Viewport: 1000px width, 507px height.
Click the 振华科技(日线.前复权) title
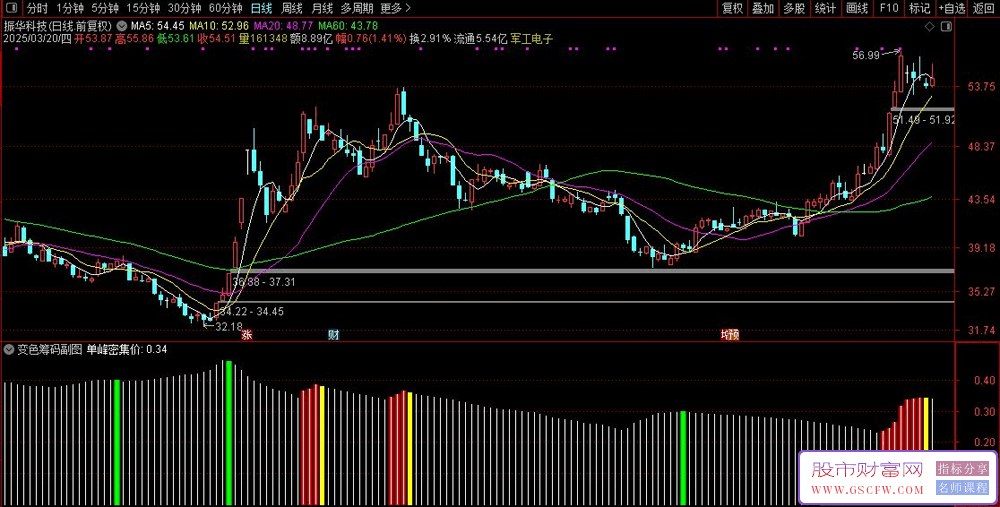coord(57,27)
